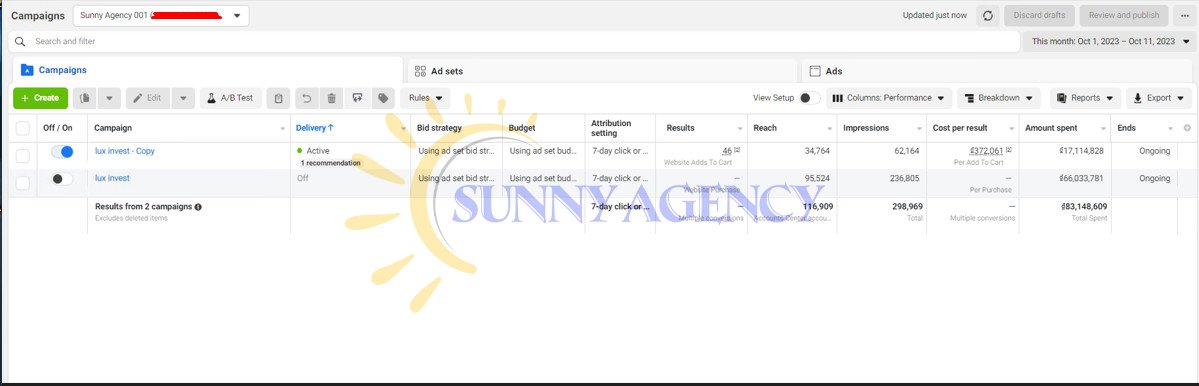
Task: Click the Off delivery status text
Action: coord(303,178)
